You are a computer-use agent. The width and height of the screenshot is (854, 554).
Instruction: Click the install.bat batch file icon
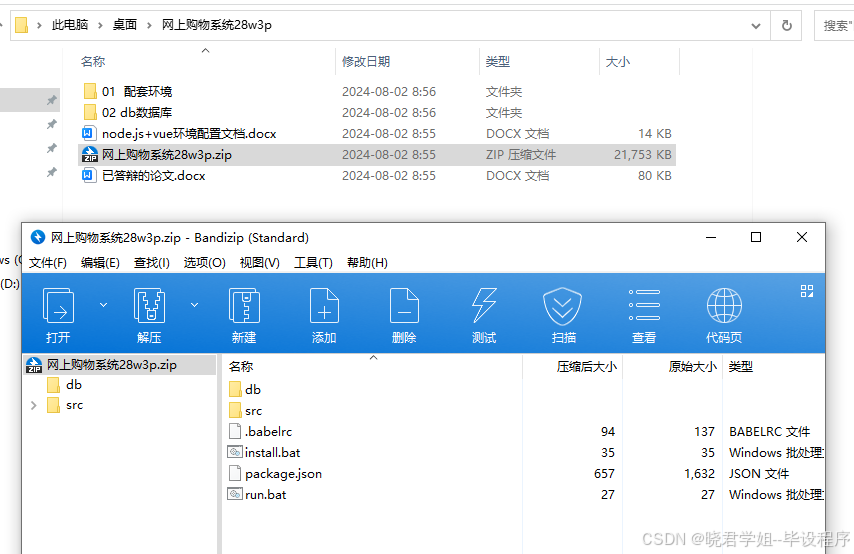click(x=235, y=452)
